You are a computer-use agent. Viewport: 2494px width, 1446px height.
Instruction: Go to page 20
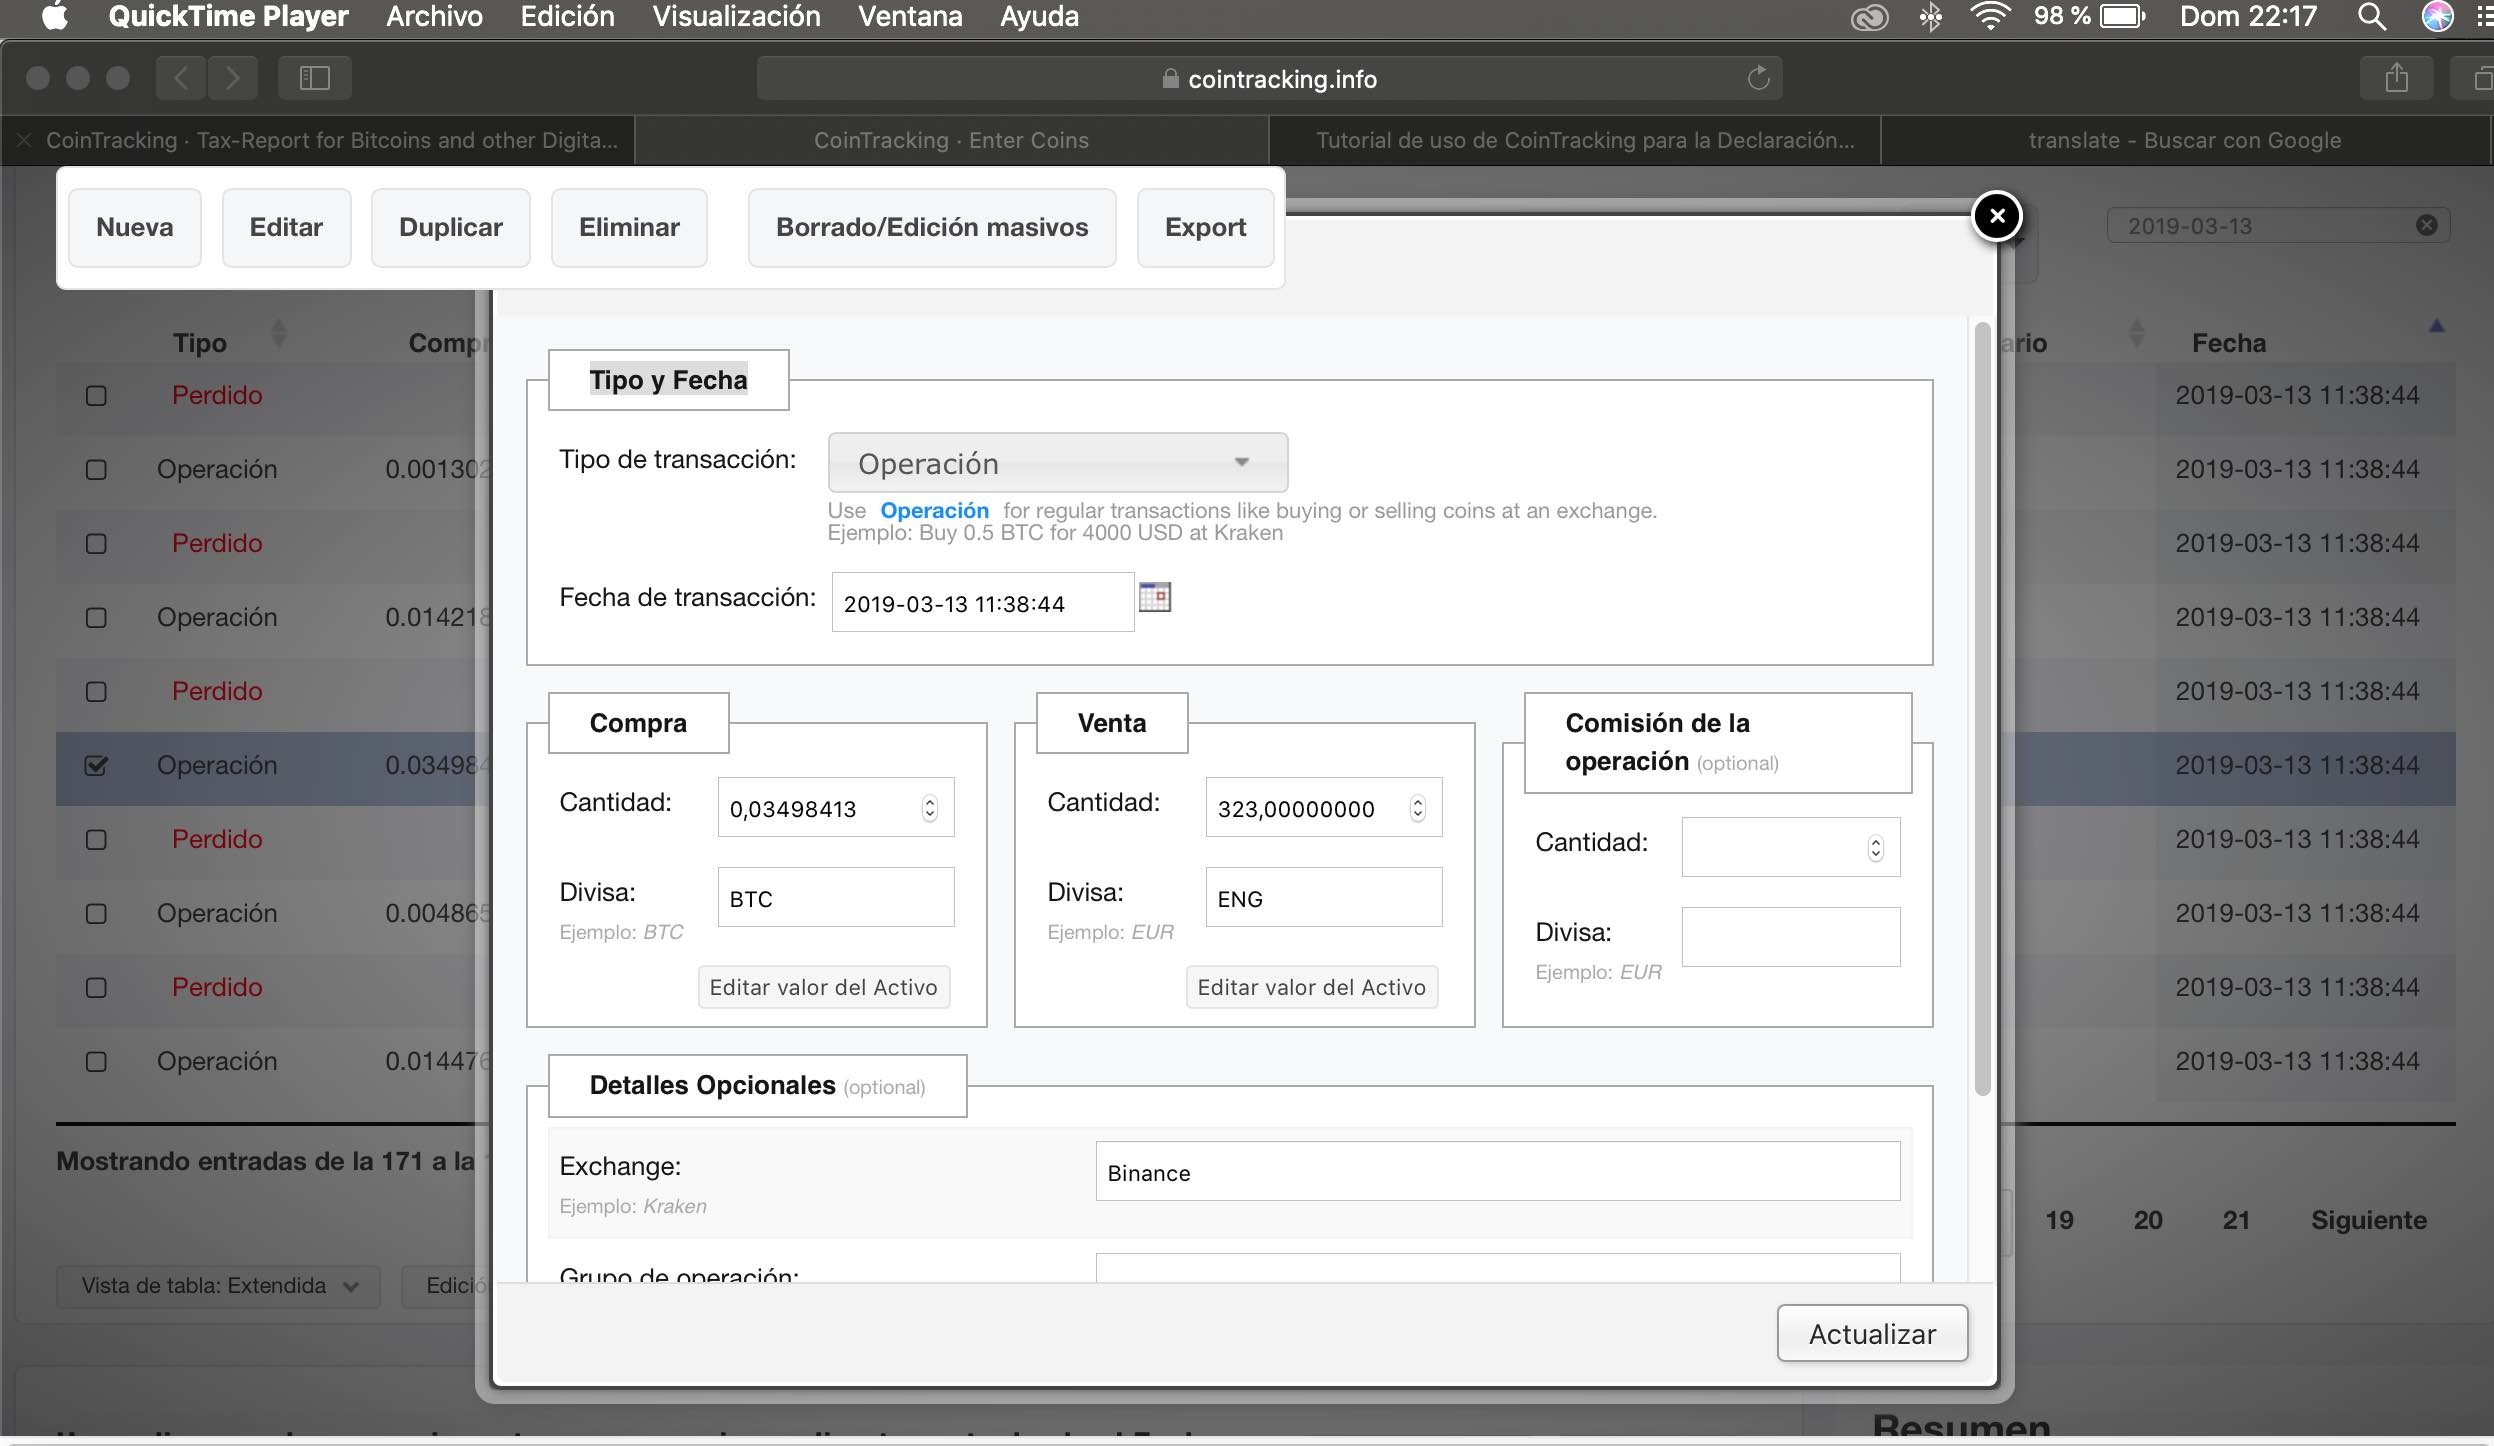click(x=2147, y=1220)
